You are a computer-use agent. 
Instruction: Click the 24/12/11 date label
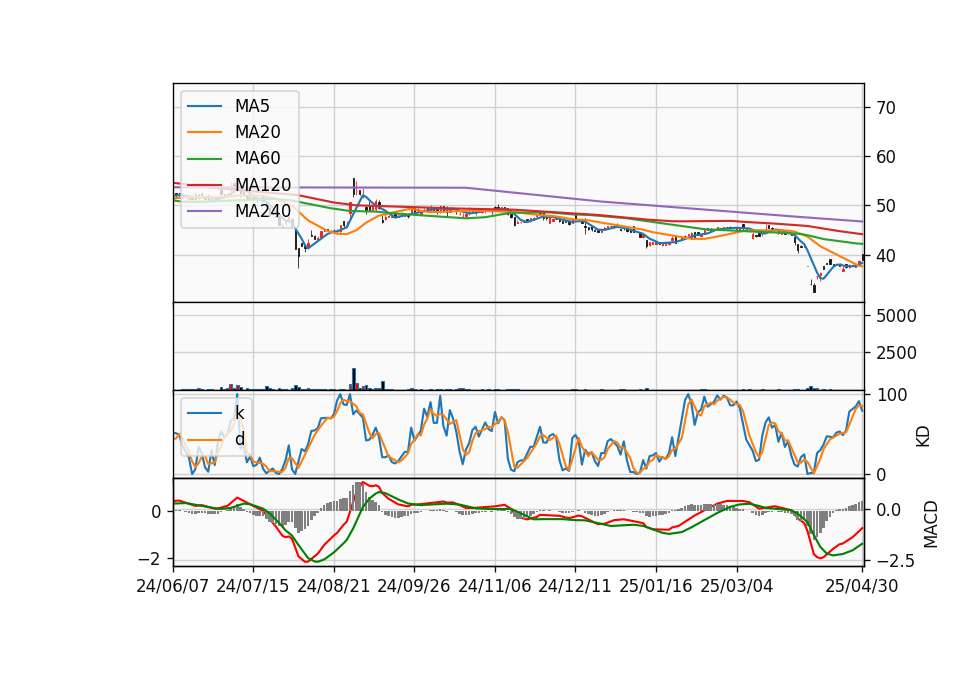[x=575, y=586]
